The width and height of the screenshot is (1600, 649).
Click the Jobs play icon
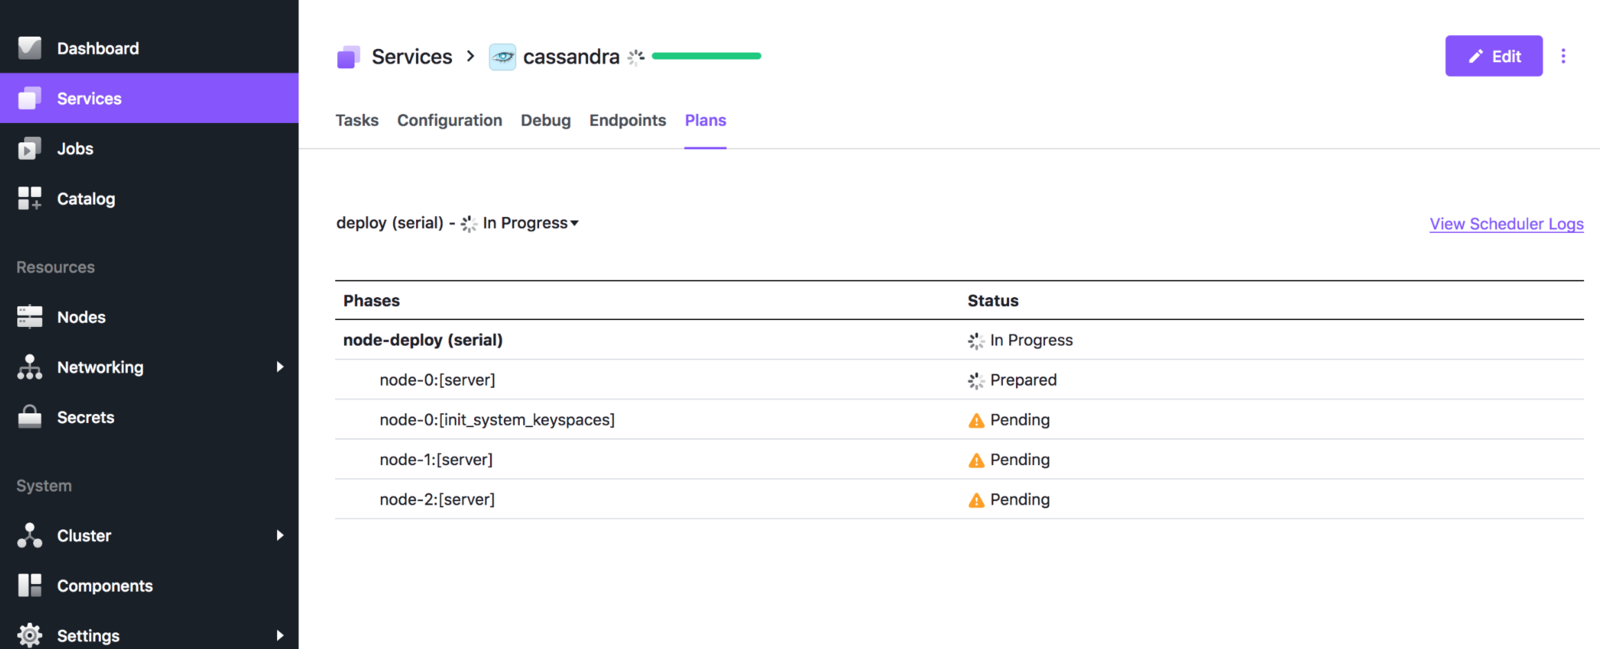[30, 148]
